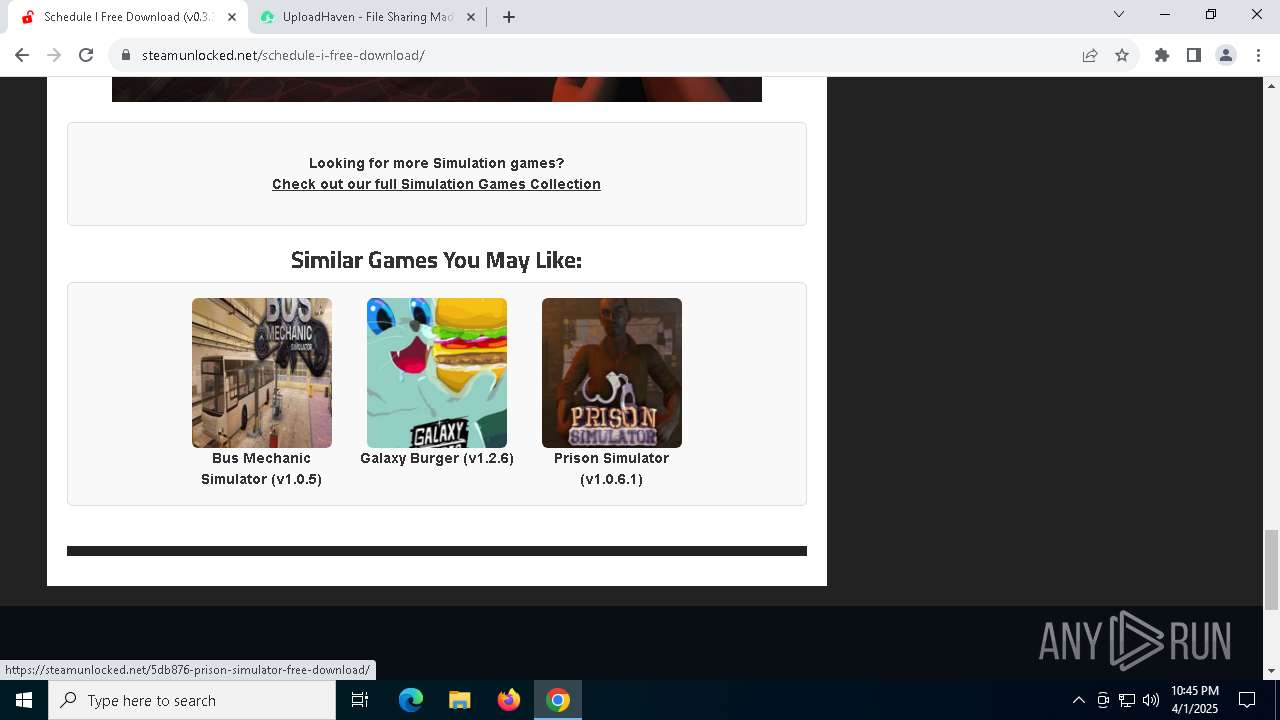Reload the steamunlocked page

86,55
